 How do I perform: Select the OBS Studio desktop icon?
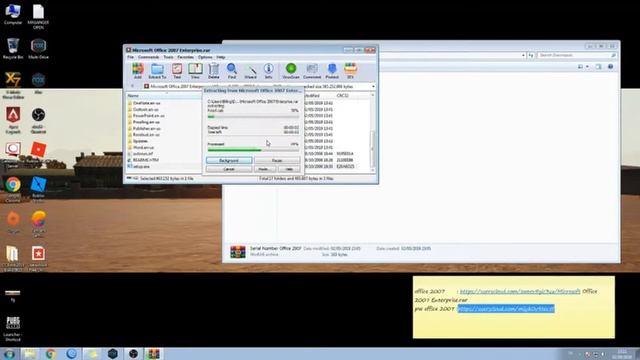tap(38, 120)
